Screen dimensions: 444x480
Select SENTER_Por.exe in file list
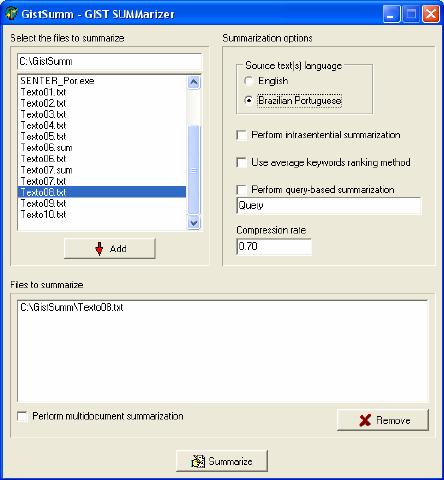102,81
